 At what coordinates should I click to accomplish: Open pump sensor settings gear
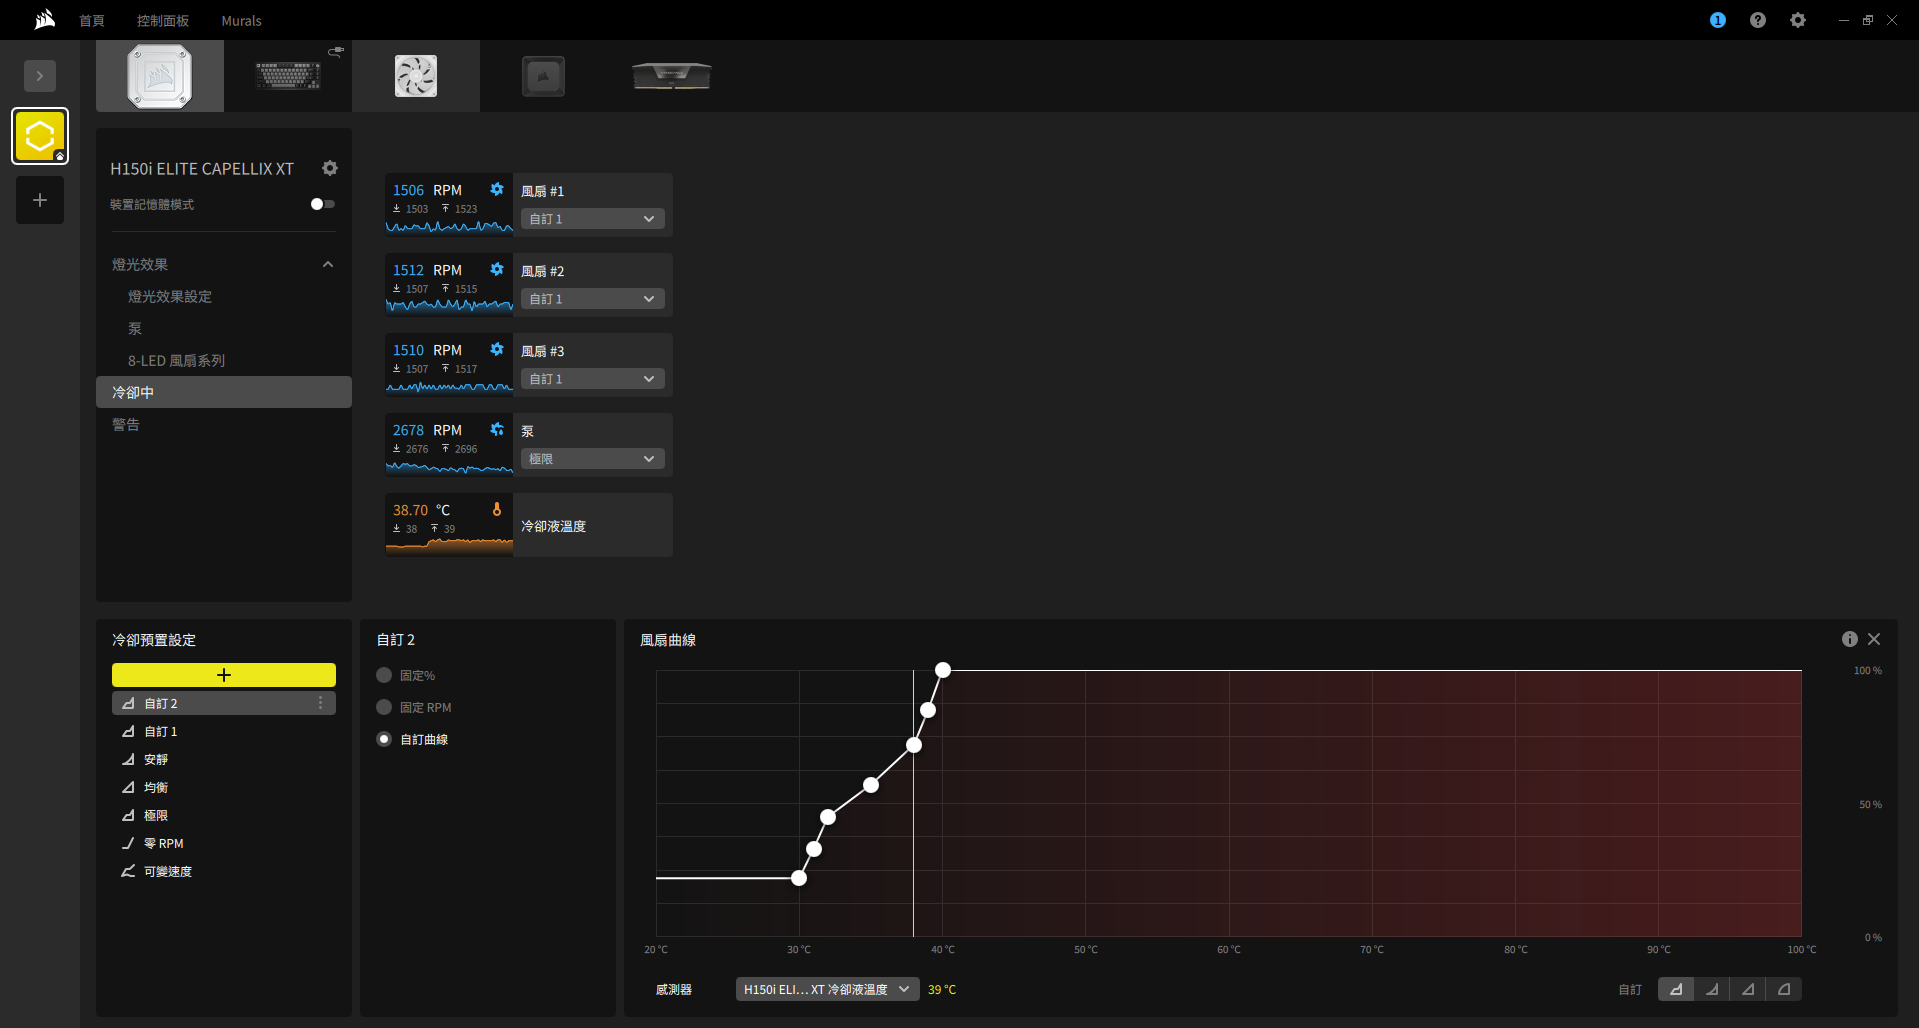(497, 429)
